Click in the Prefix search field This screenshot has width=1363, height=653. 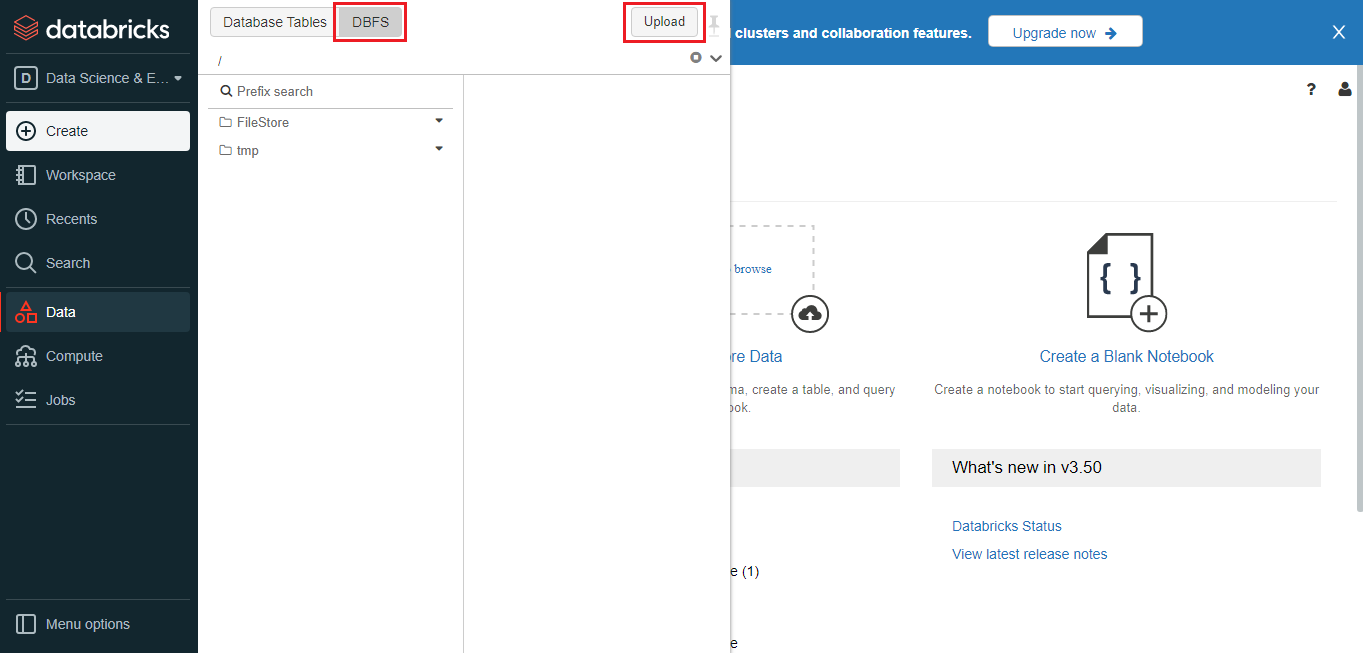pyautogui.click(x=335, y=91)
